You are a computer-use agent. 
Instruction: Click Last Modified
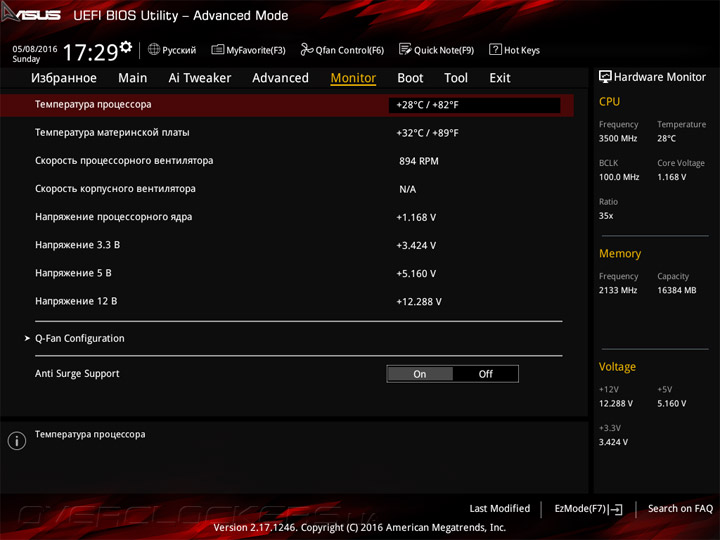(500, 508)
